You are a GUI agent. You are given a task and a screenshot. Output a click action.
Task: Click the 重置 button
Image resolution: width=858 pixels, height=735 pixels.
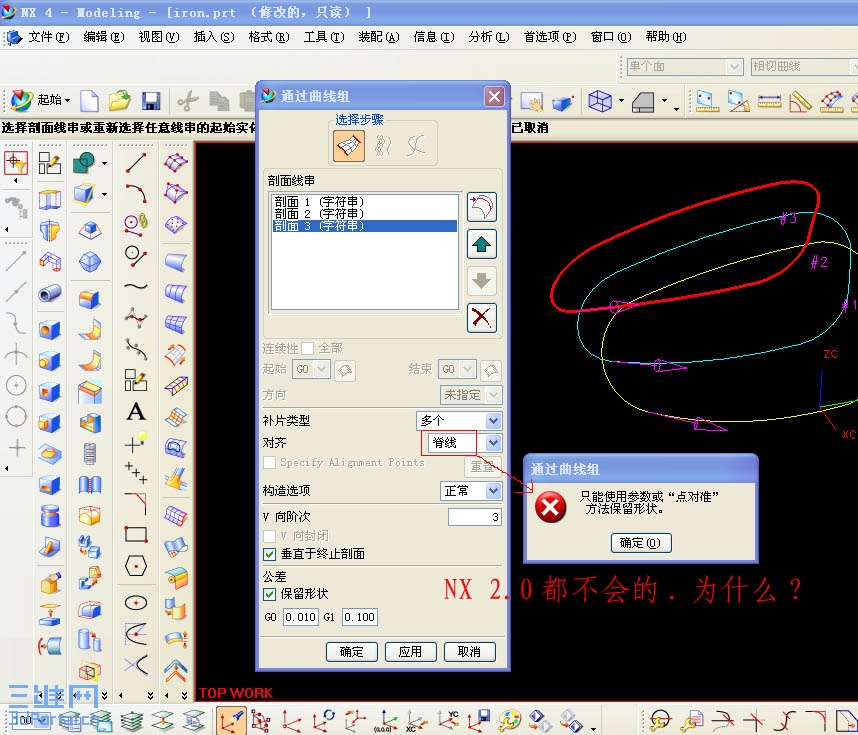tap(483, 467)
